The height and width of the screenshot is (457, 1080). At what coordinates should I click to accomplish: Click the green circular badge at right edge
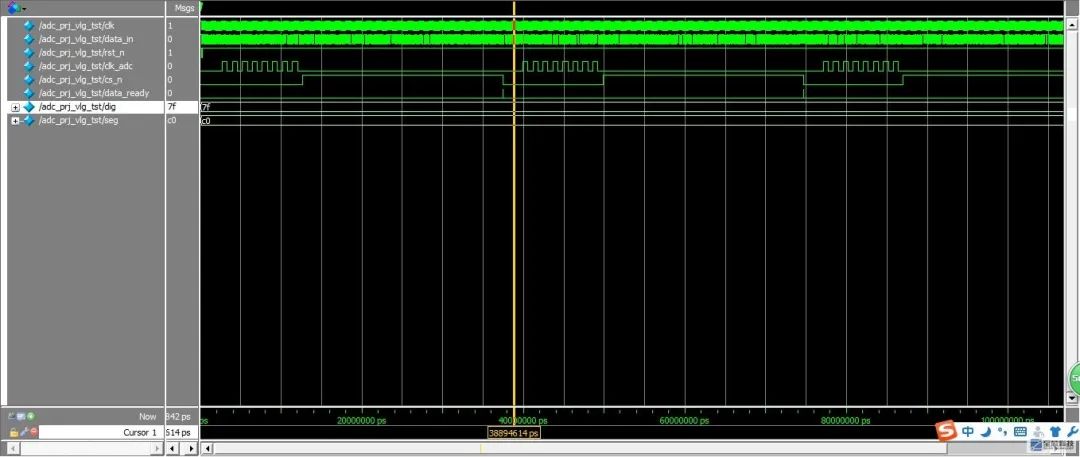click(1074, 379)
